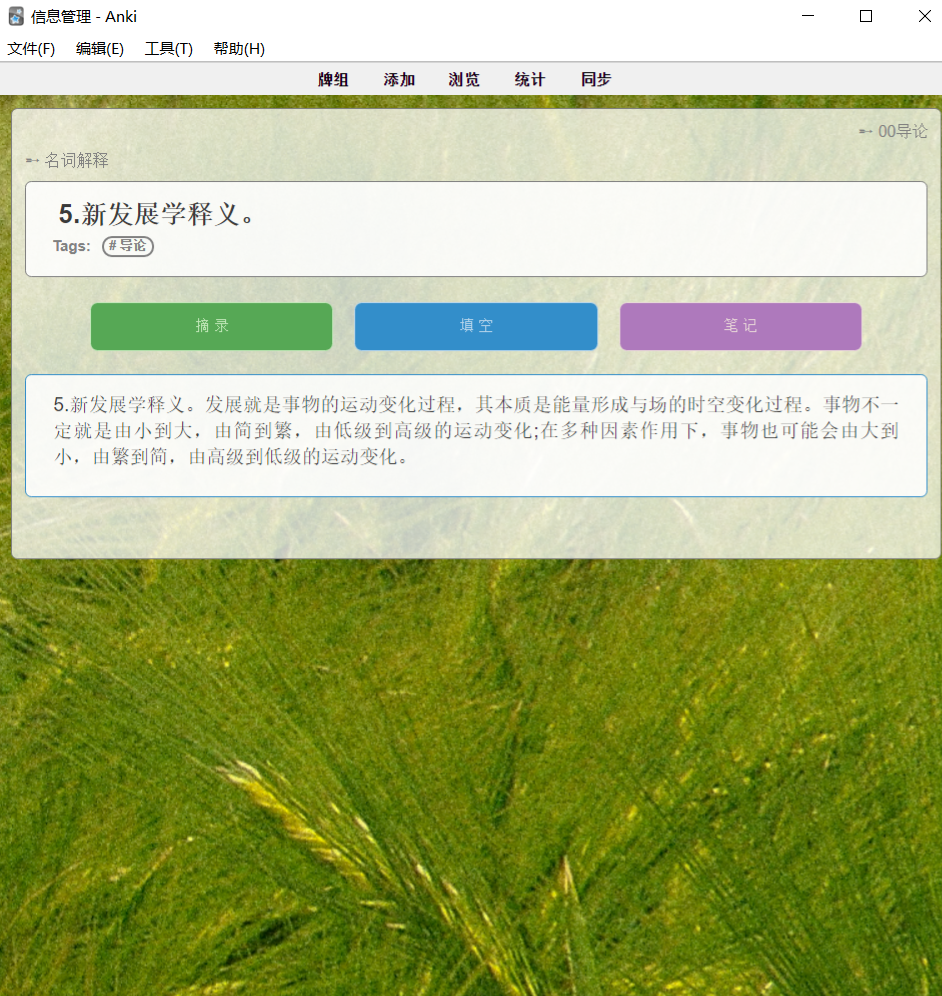942x996 pixels.
Task: Open the 帮助(H) menu
Action: click(x=239, y=49)
